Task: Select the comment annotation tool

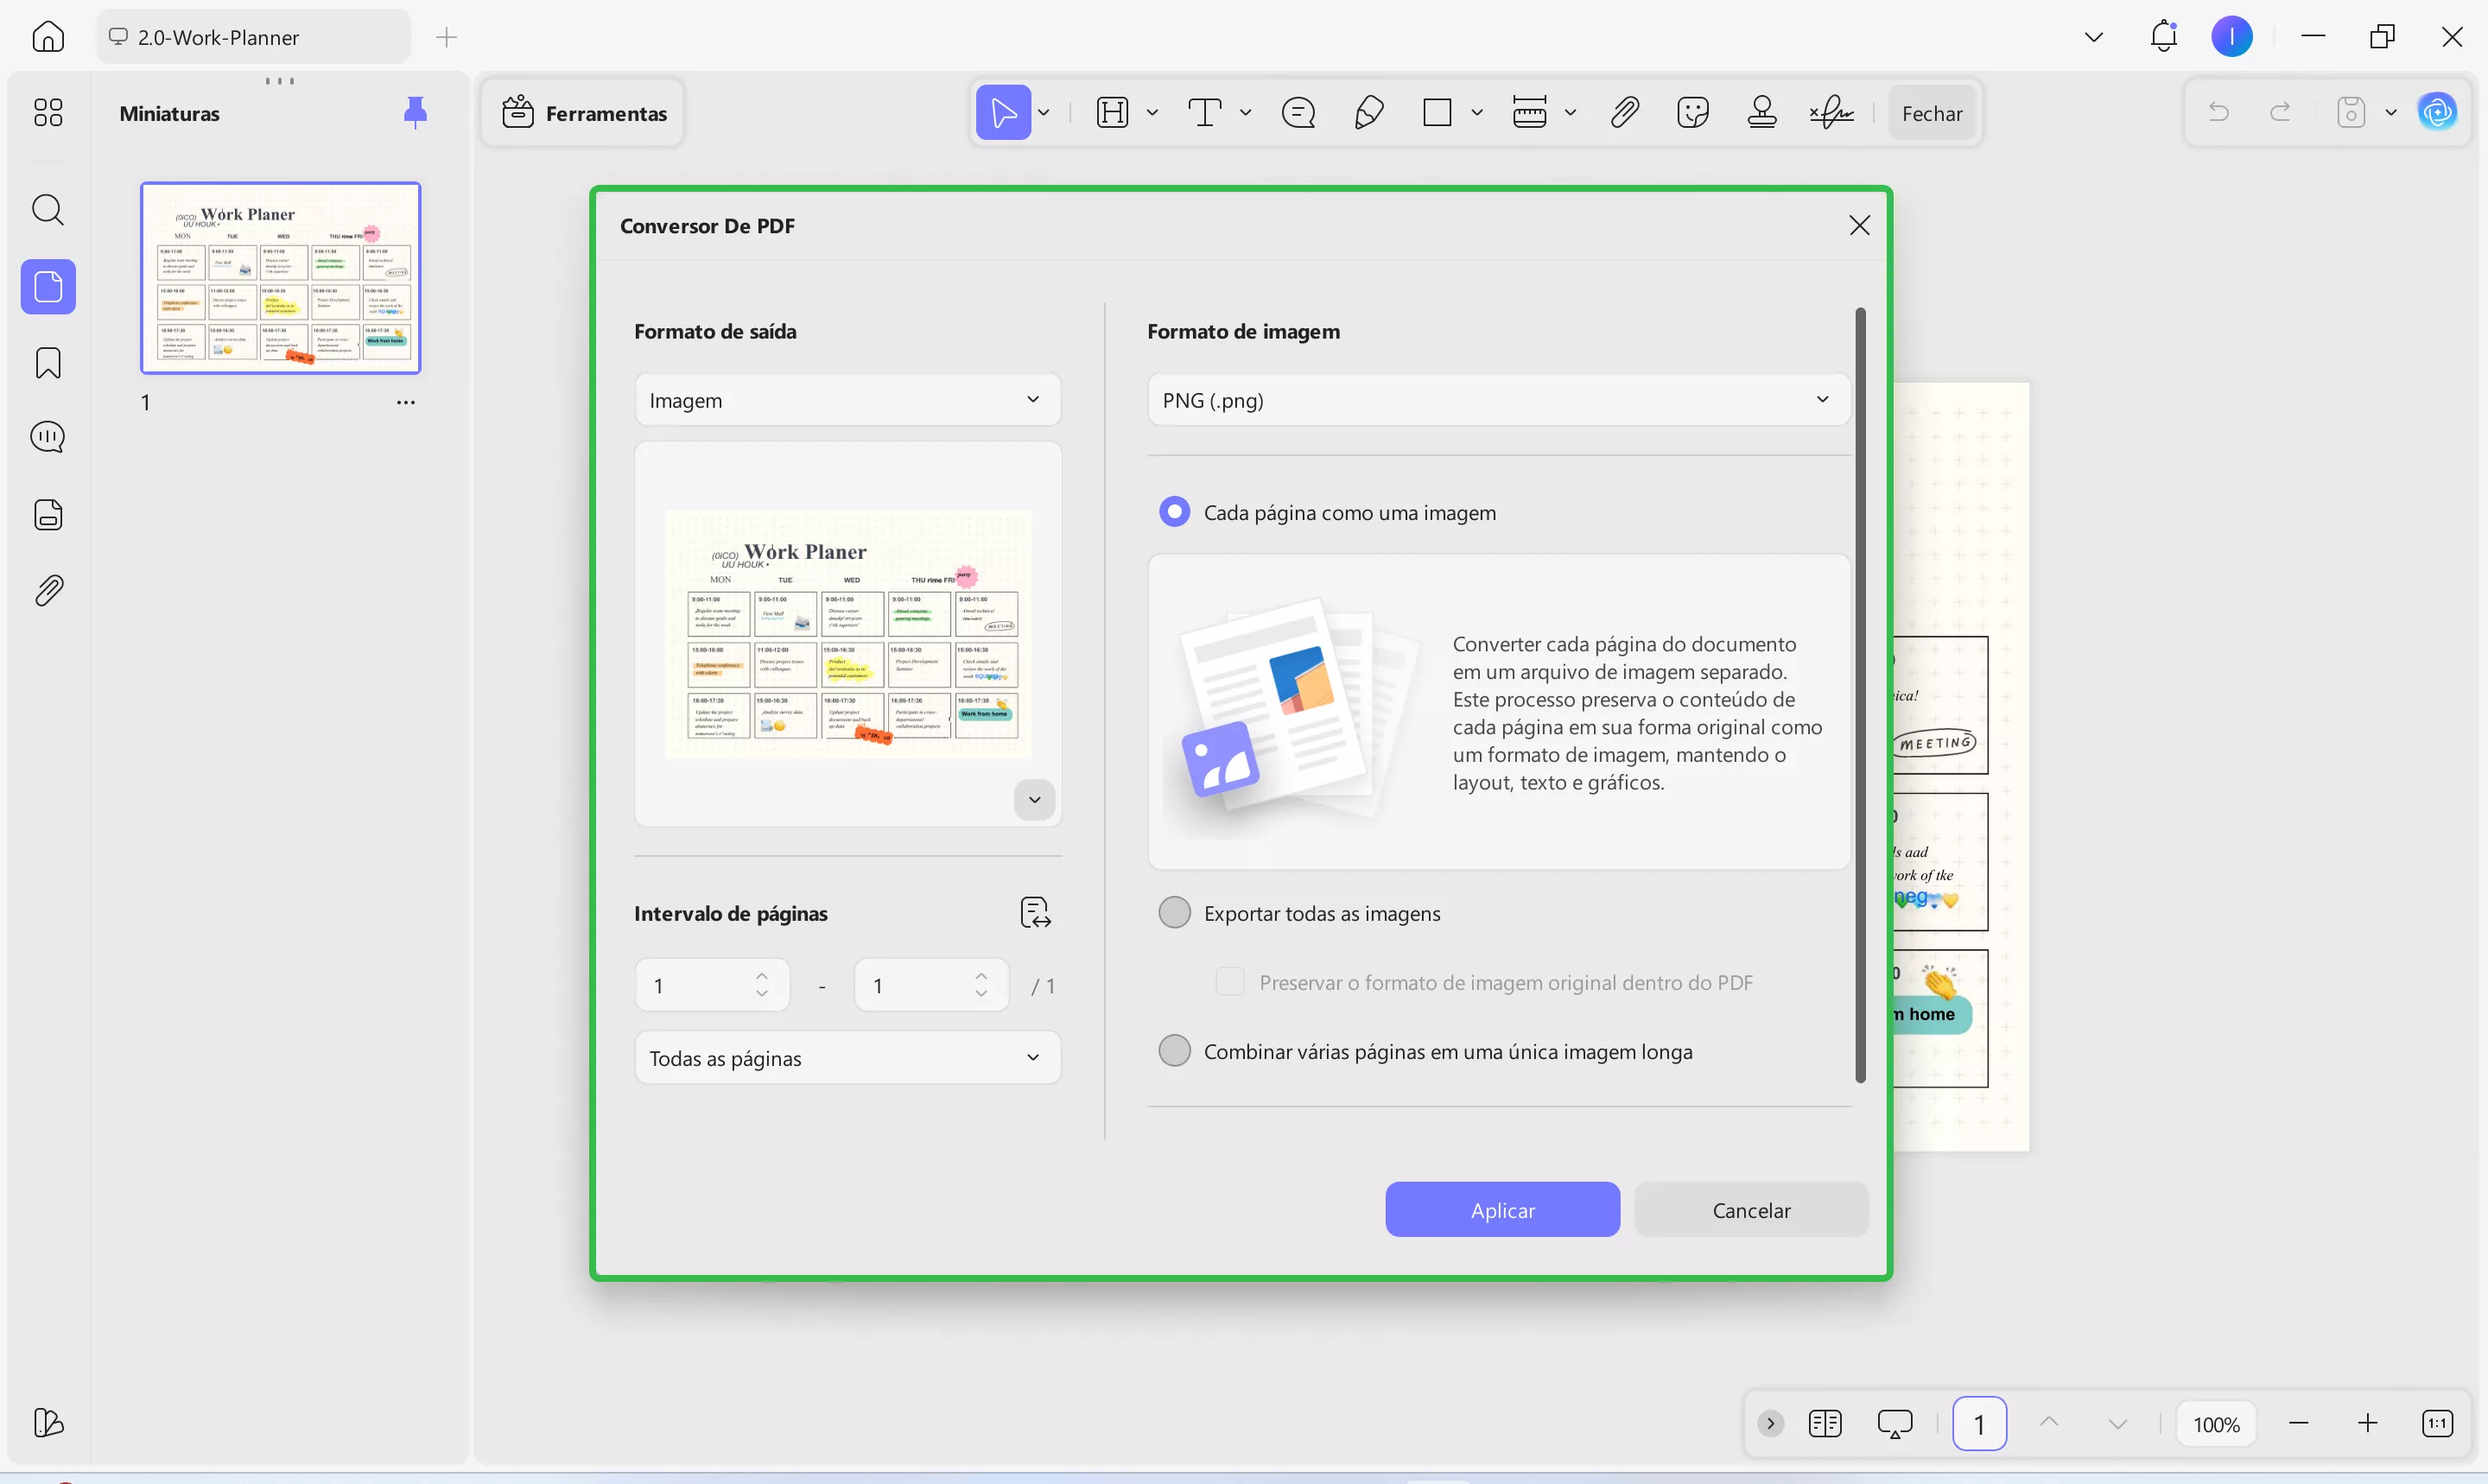Action: [1298, 113]
